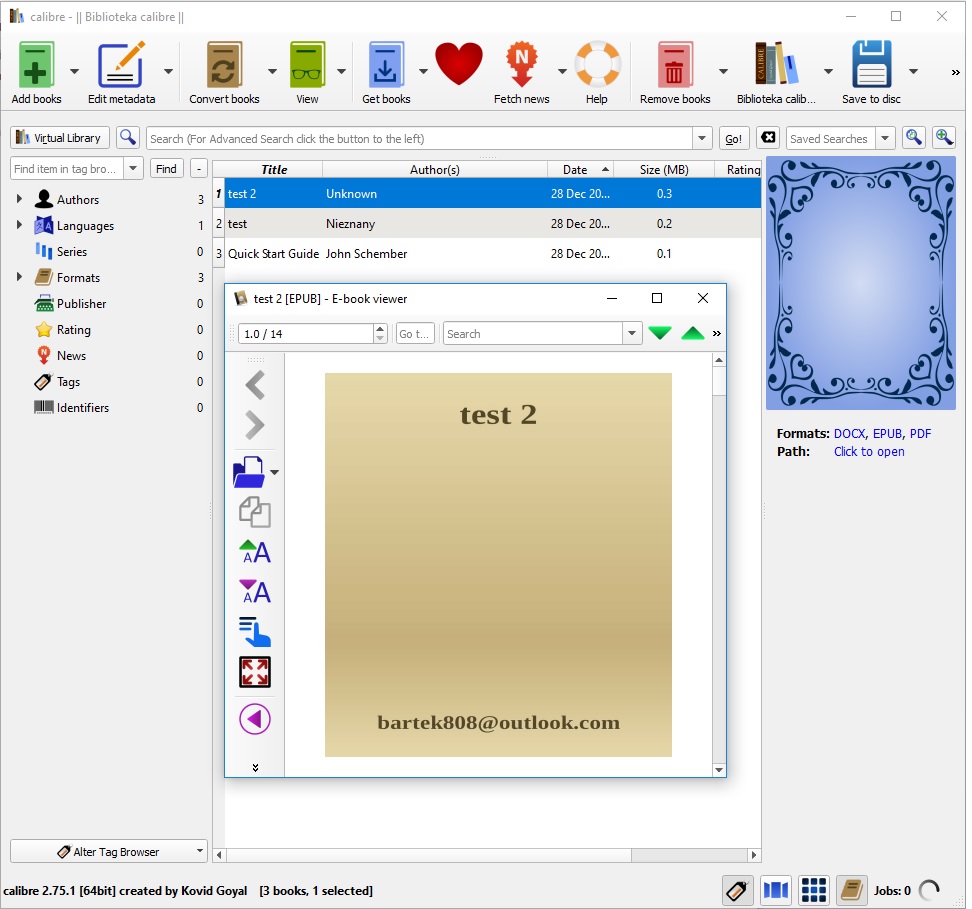Open table of contents icon in viewer
The width and height of the screenshot is (972, 909).
(x=255, y=632)
